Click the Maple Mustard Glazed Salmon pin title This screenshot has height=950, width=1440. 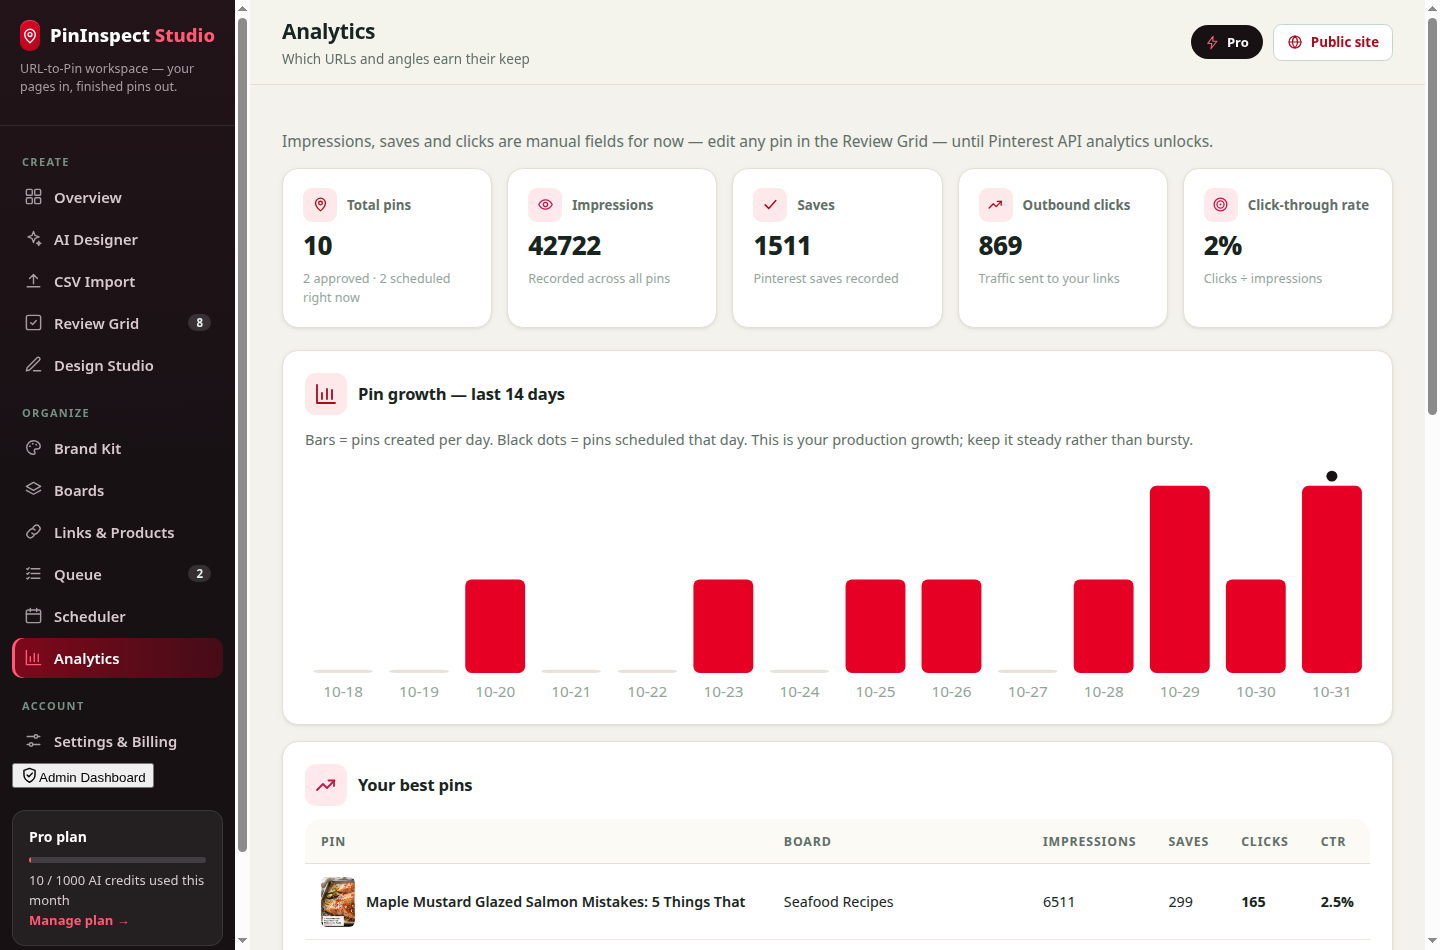point(556,902)
